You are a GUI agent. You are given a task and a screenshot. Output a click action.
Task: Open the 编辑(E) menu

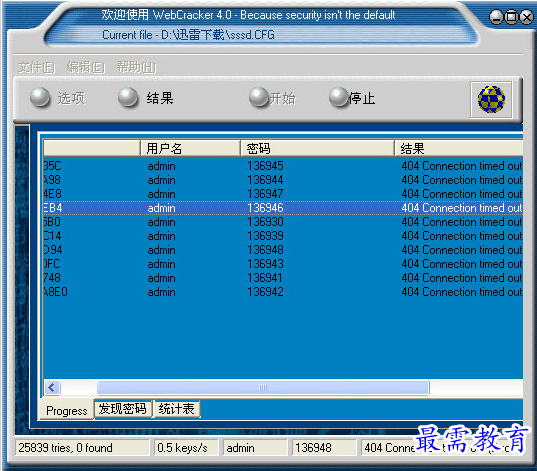86,67
